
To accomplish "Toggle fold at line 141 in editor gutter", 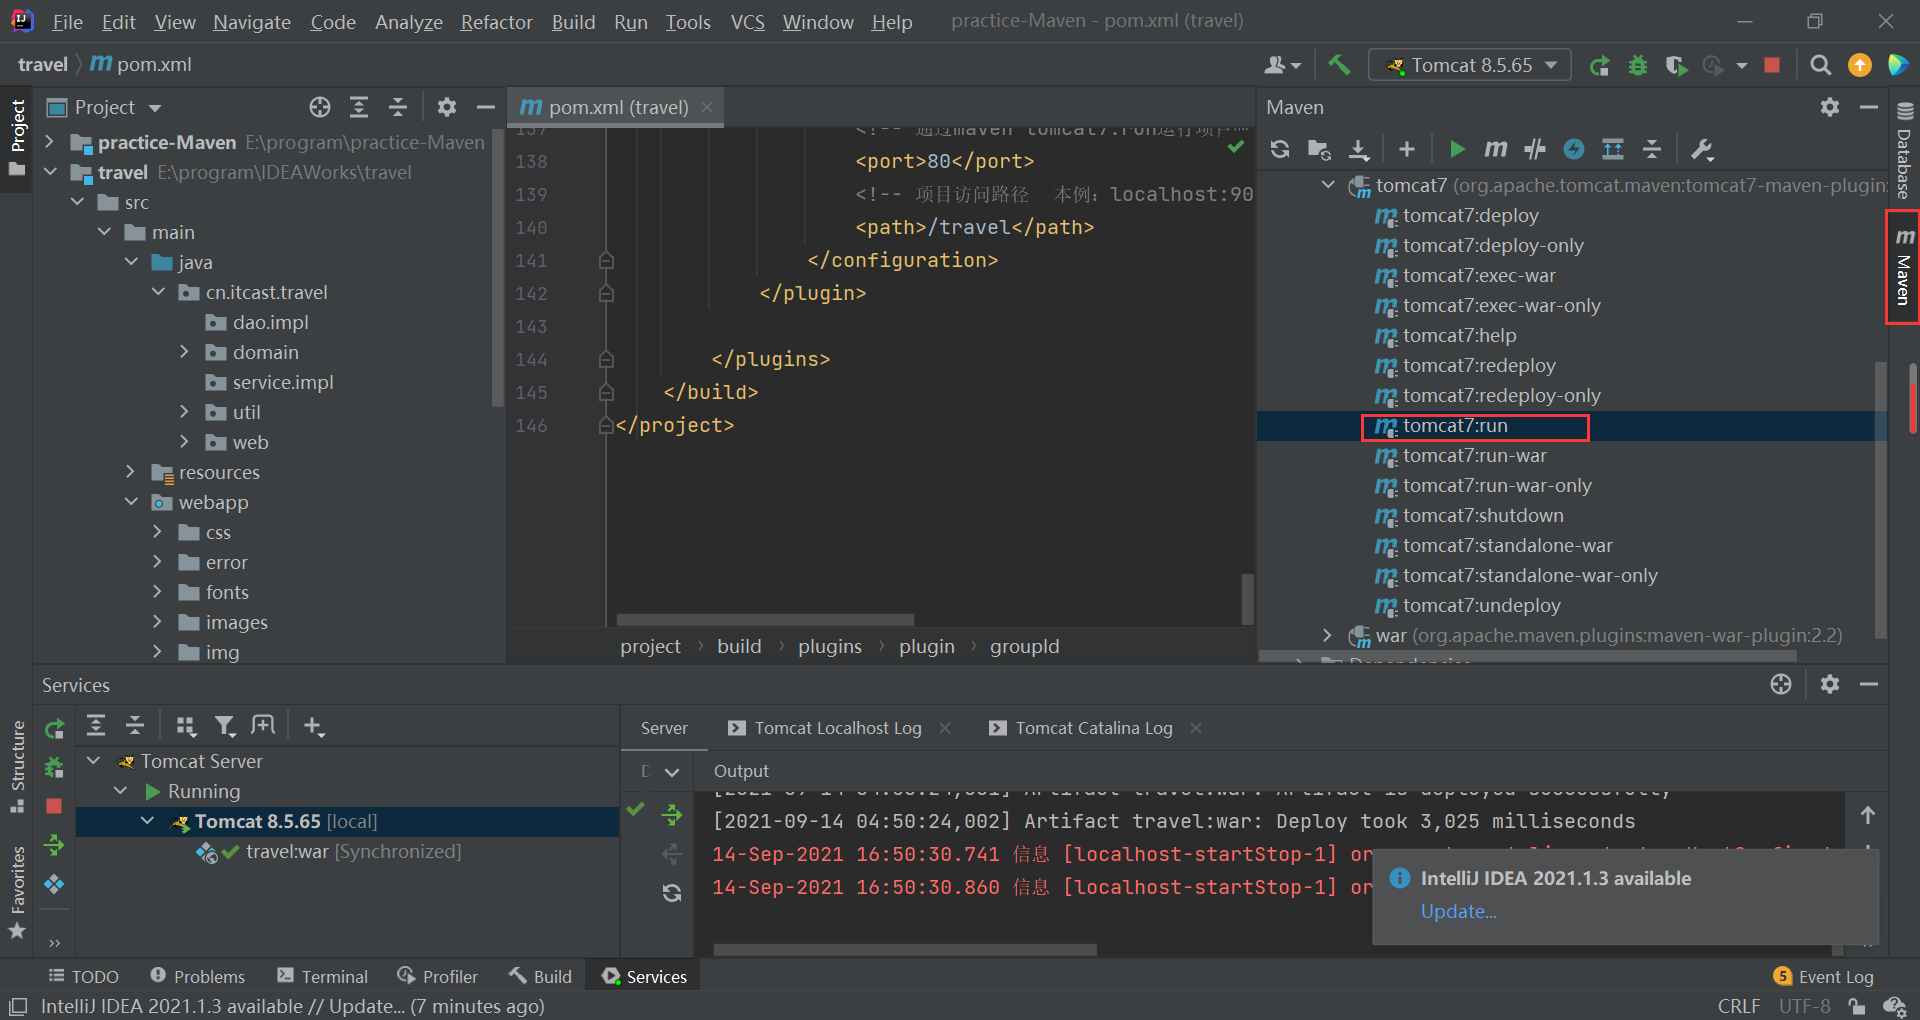I will point(606,261).
